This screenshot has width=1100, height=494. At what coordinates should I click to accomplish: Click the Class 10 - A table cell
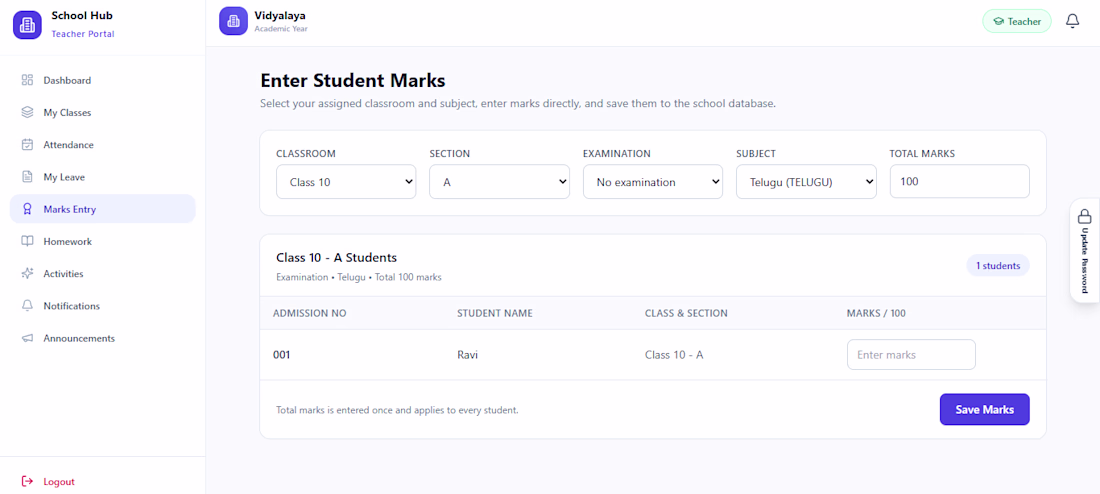(673, 355)
